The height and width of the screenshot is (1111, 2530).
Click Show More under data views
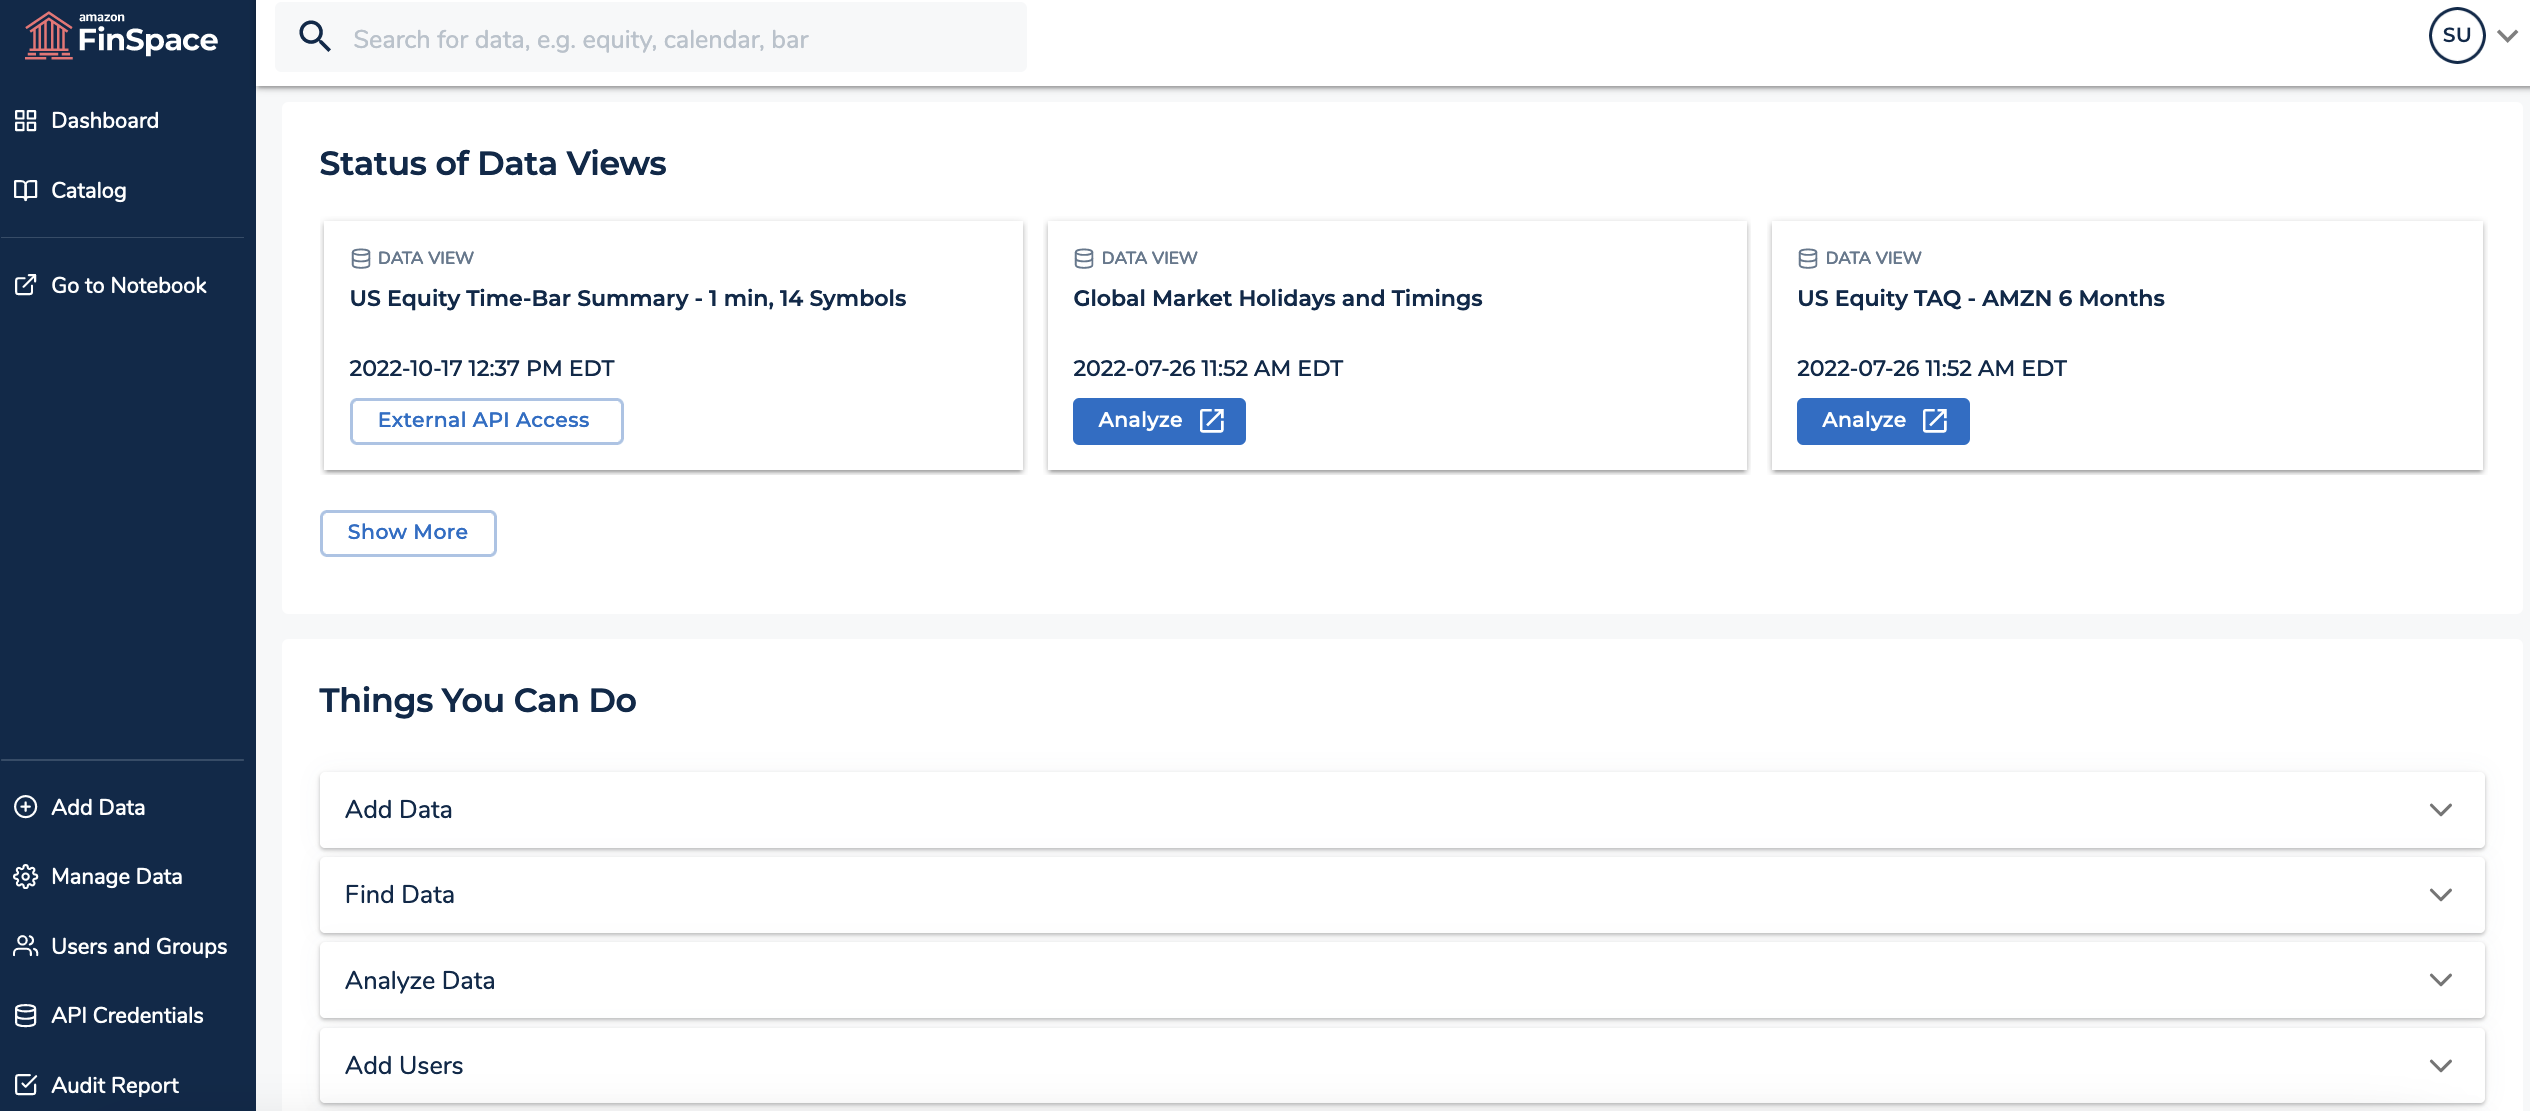click(407, 532)
